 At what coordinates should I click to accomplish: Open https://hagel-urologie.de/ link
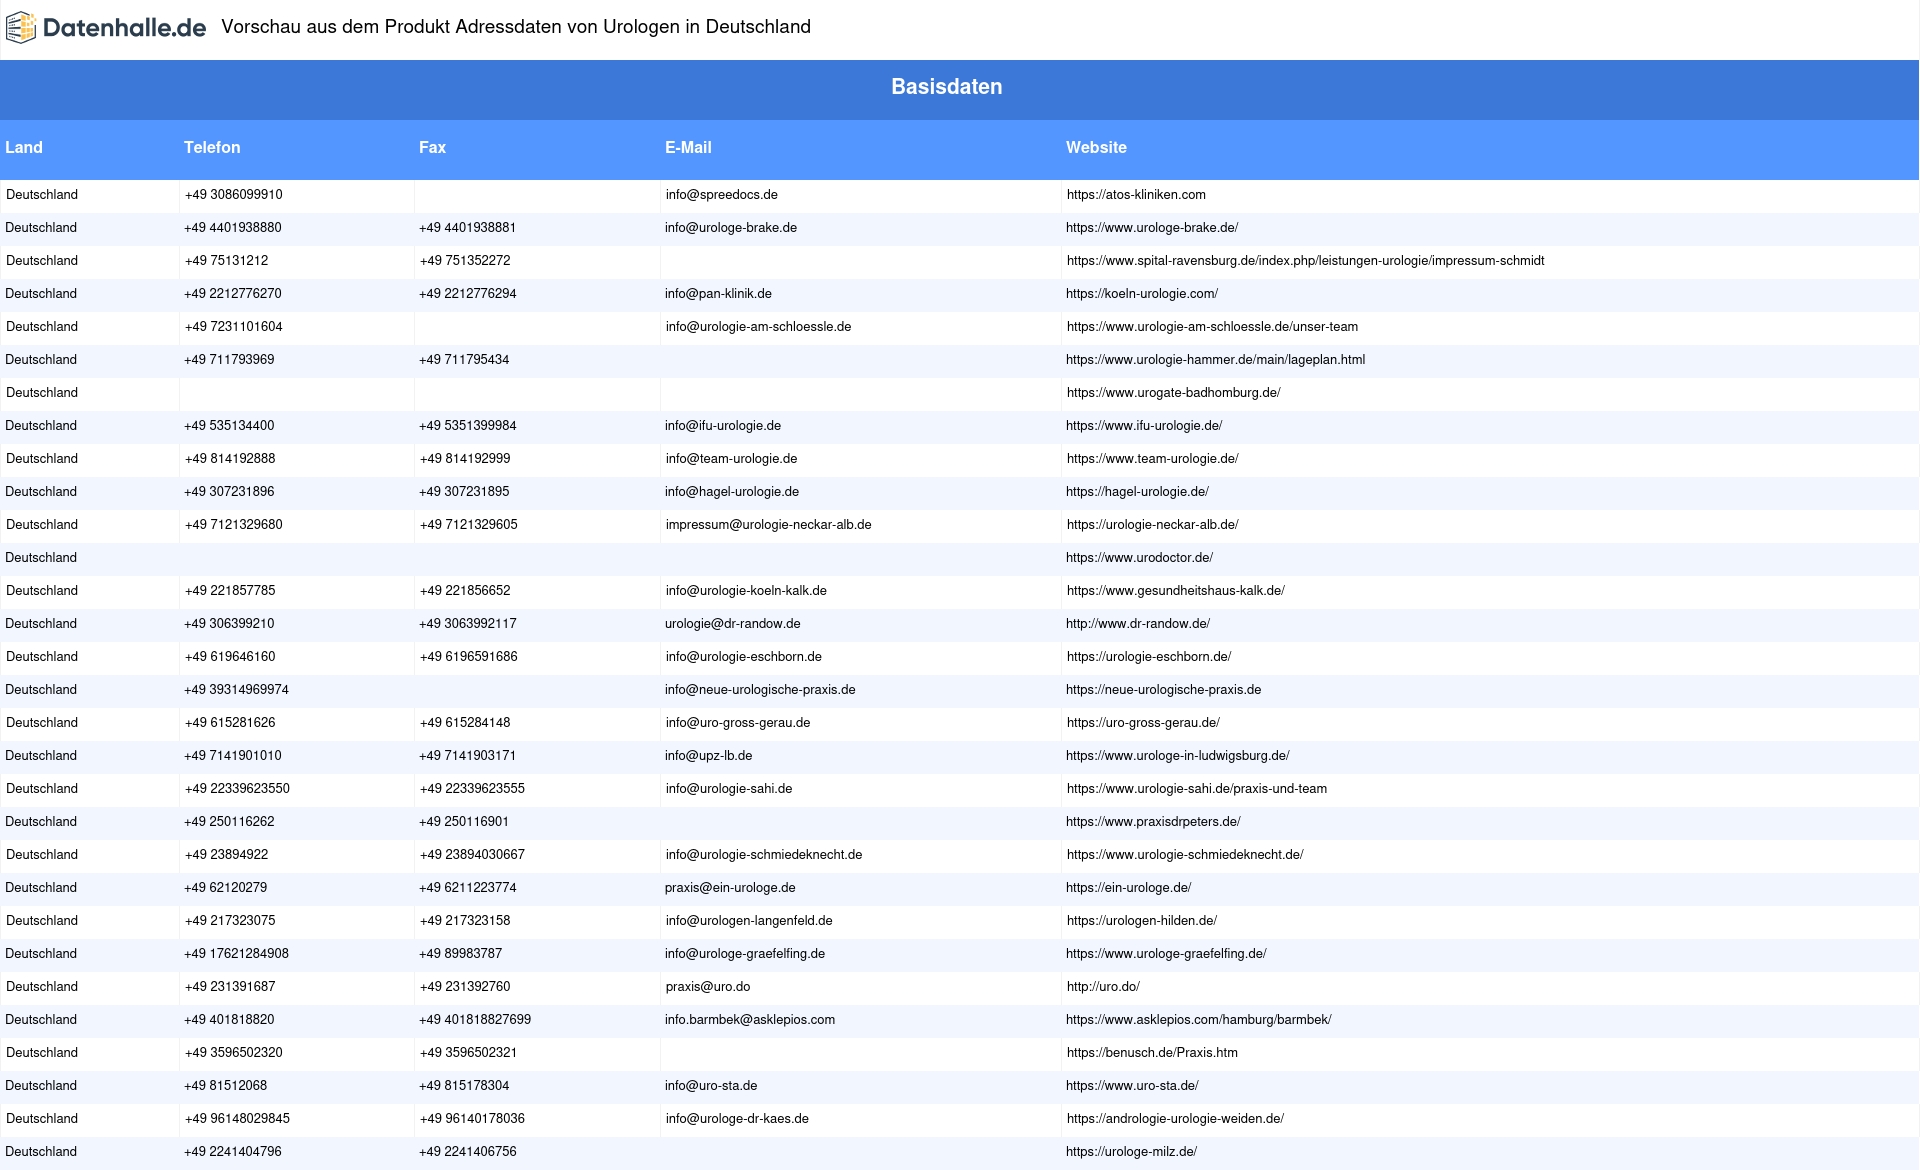click(1137, 492)
